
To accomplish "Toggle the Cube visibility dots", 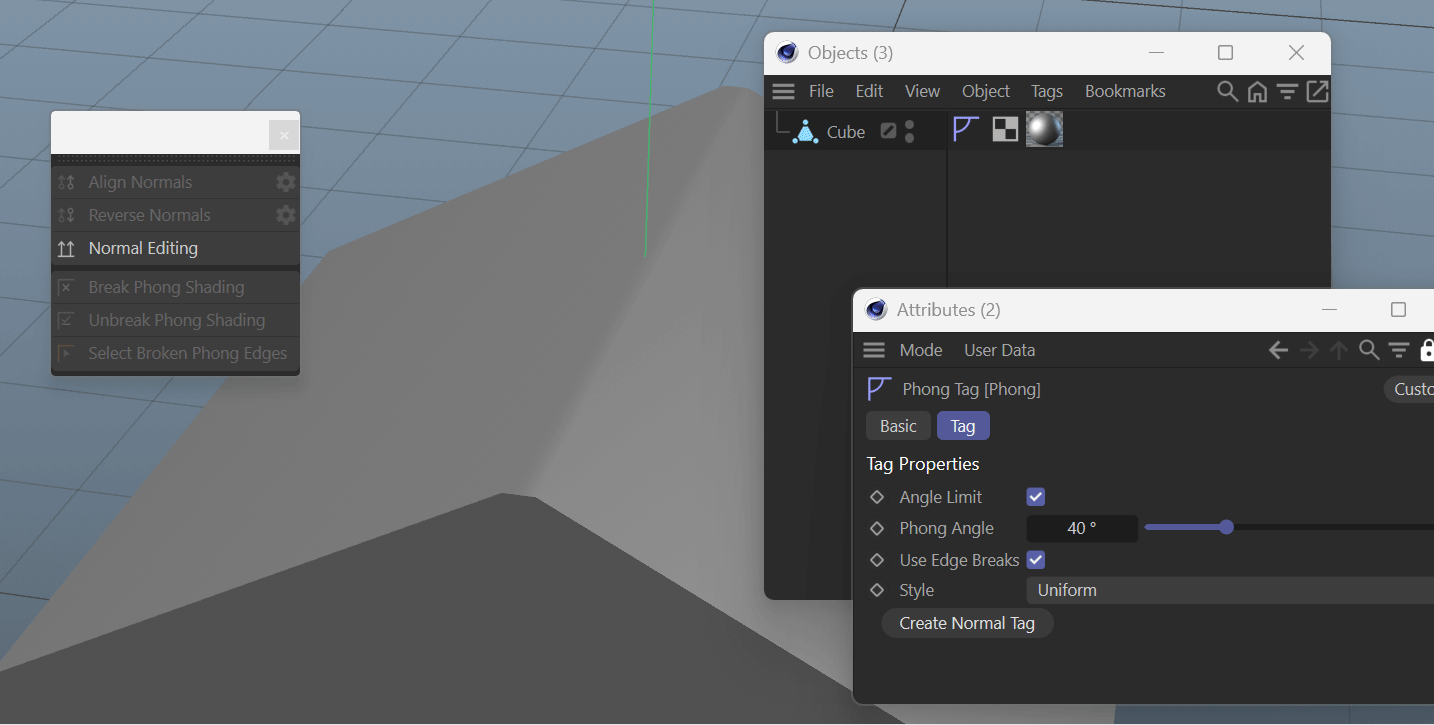I will (909, 131).
